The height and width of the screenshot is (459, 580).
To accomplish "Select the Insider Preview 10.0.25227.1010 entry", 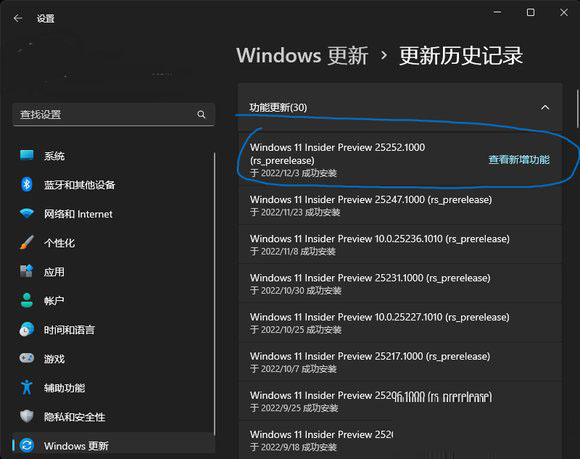I will point(400,323).
